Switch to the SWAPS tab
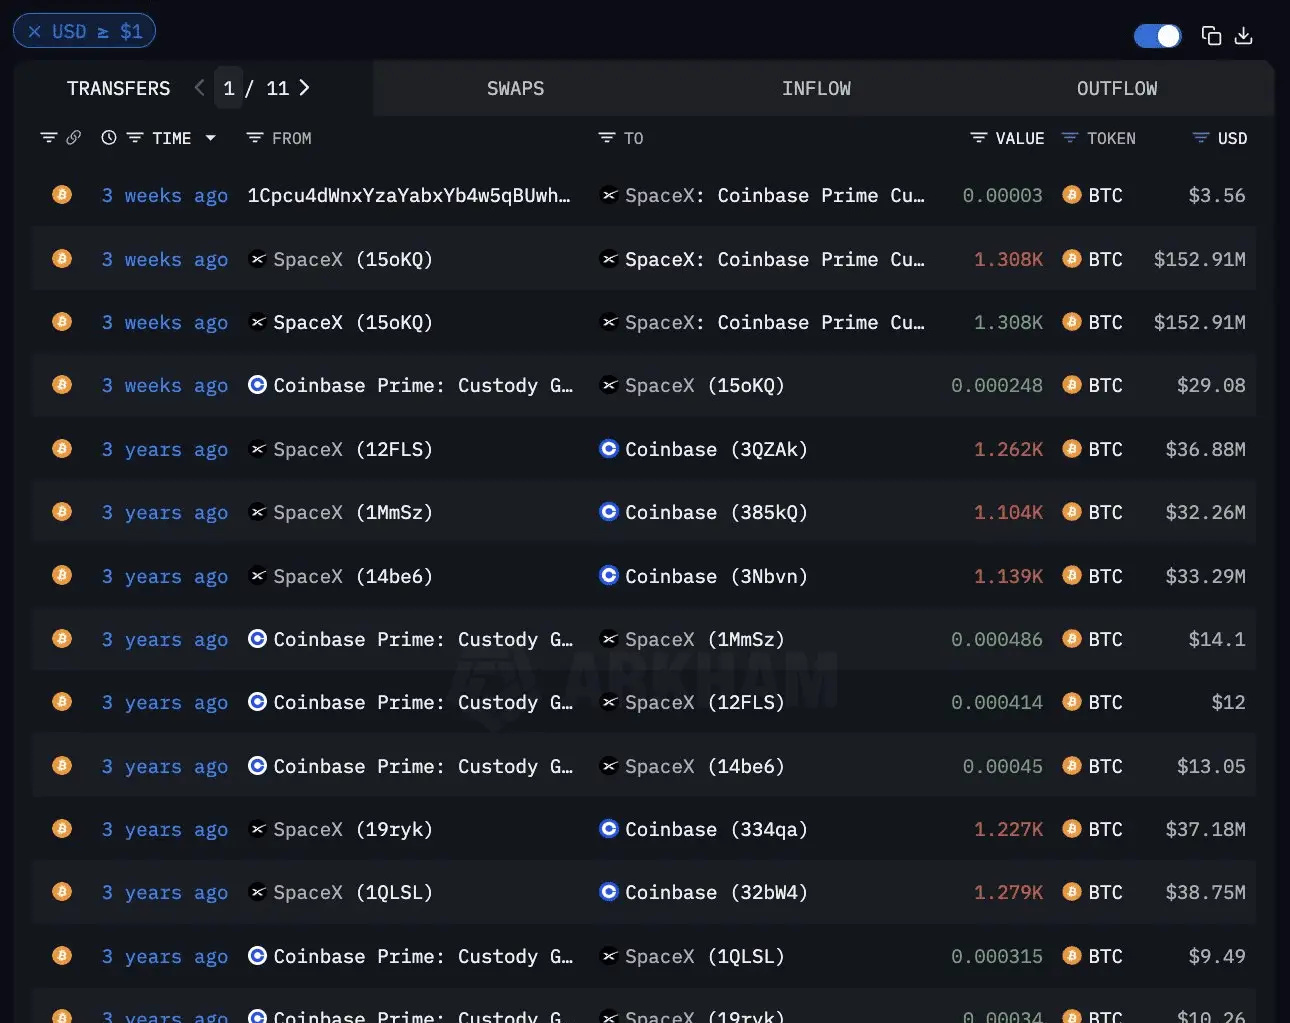This screenshot has height=1023, width=1290. (x=516, y=88)
